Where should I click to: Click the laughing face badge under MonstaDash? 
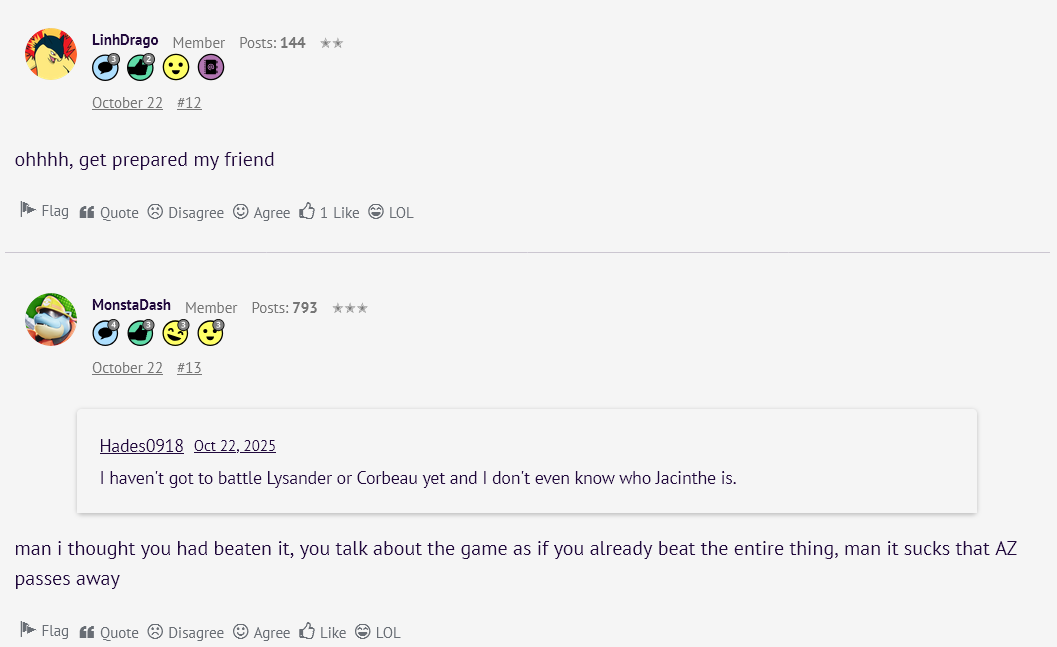pyautogui.click(x=175, y=332)
